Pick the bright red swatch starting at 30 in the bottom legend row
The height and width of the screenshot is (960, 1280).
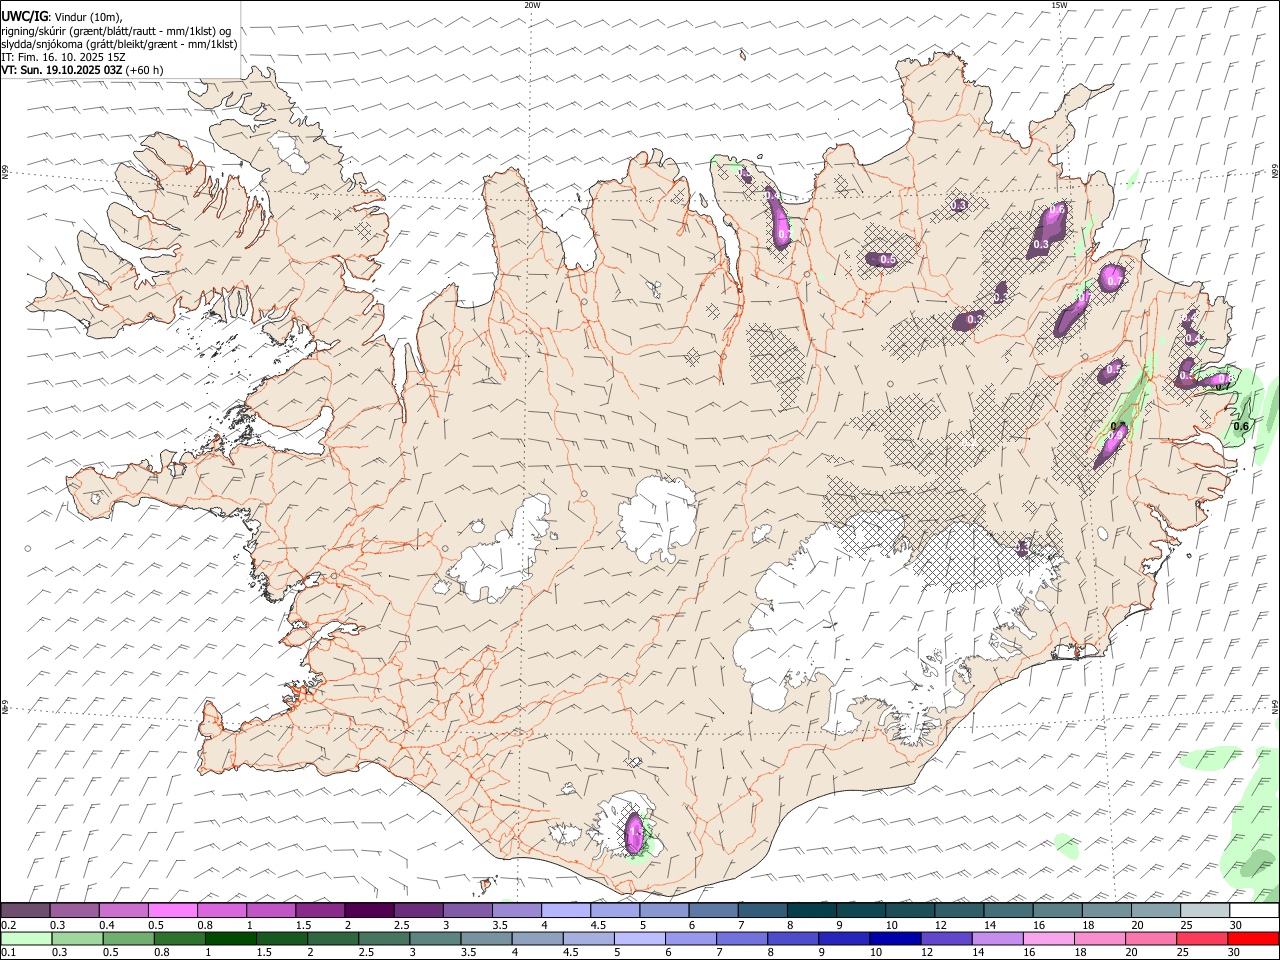[x=1253, y=939]
